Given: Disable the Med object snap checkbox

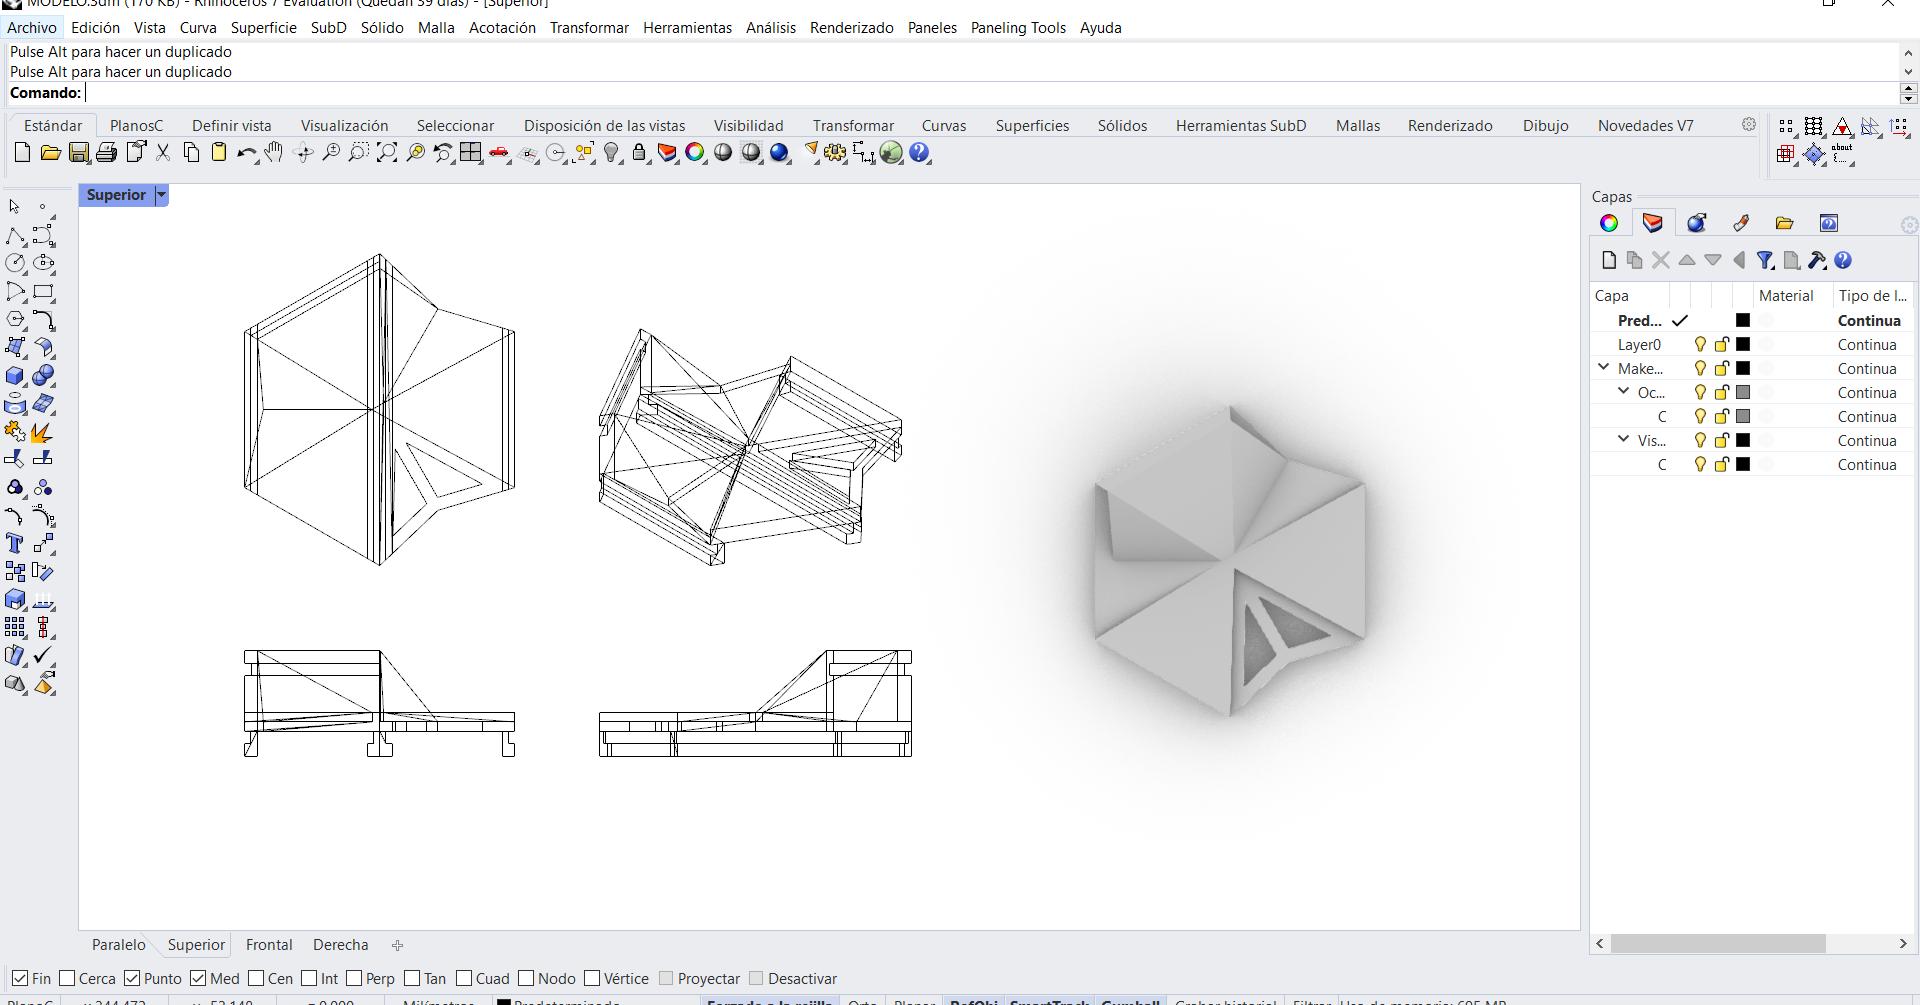Looking at the screenshot, I should 198,979.
